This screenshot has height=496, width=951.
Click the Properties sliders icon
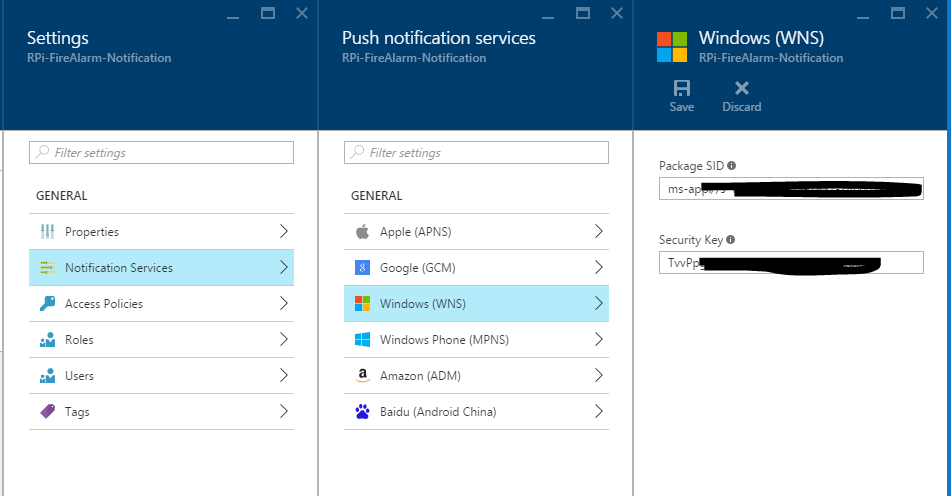pyautogui.click(x=47, y=232)
